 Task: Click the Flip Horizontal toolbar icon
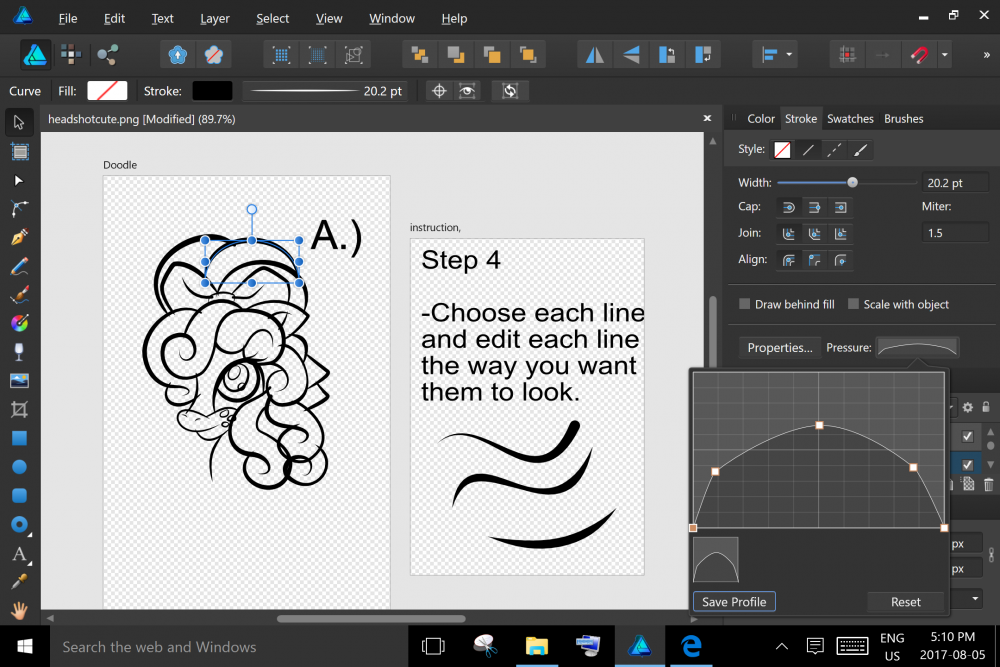(x=594, y=54)
